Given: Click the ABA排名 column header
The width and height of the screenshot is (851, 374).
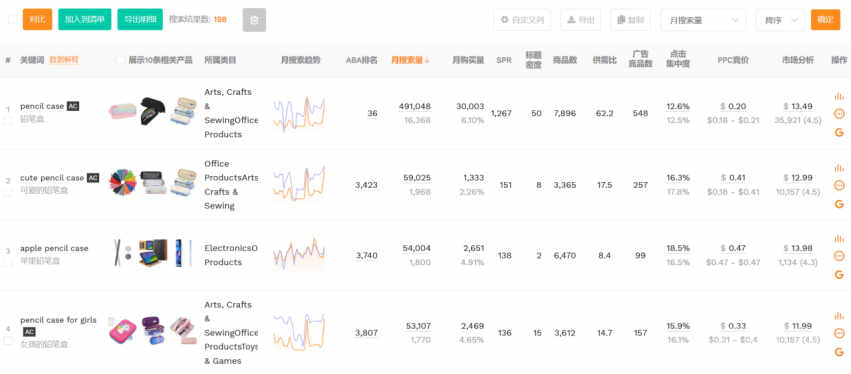Looking at the screenshot, I should point(361,60).
